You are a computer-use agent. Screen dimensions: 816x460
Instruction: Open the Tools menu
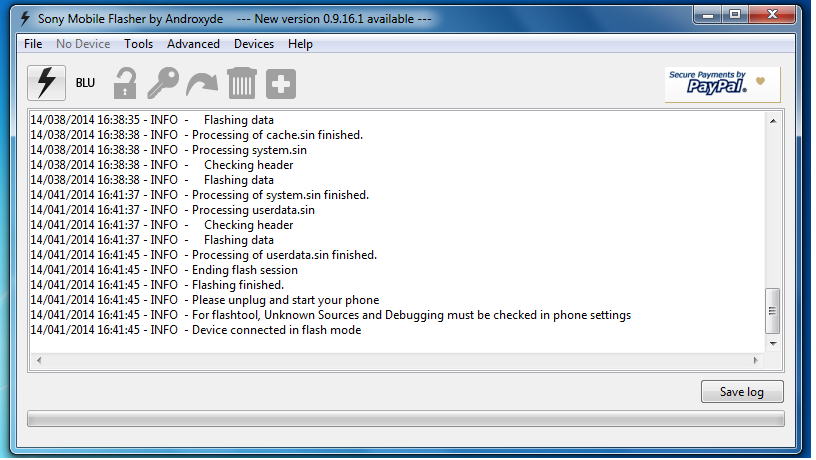point(138,44)
